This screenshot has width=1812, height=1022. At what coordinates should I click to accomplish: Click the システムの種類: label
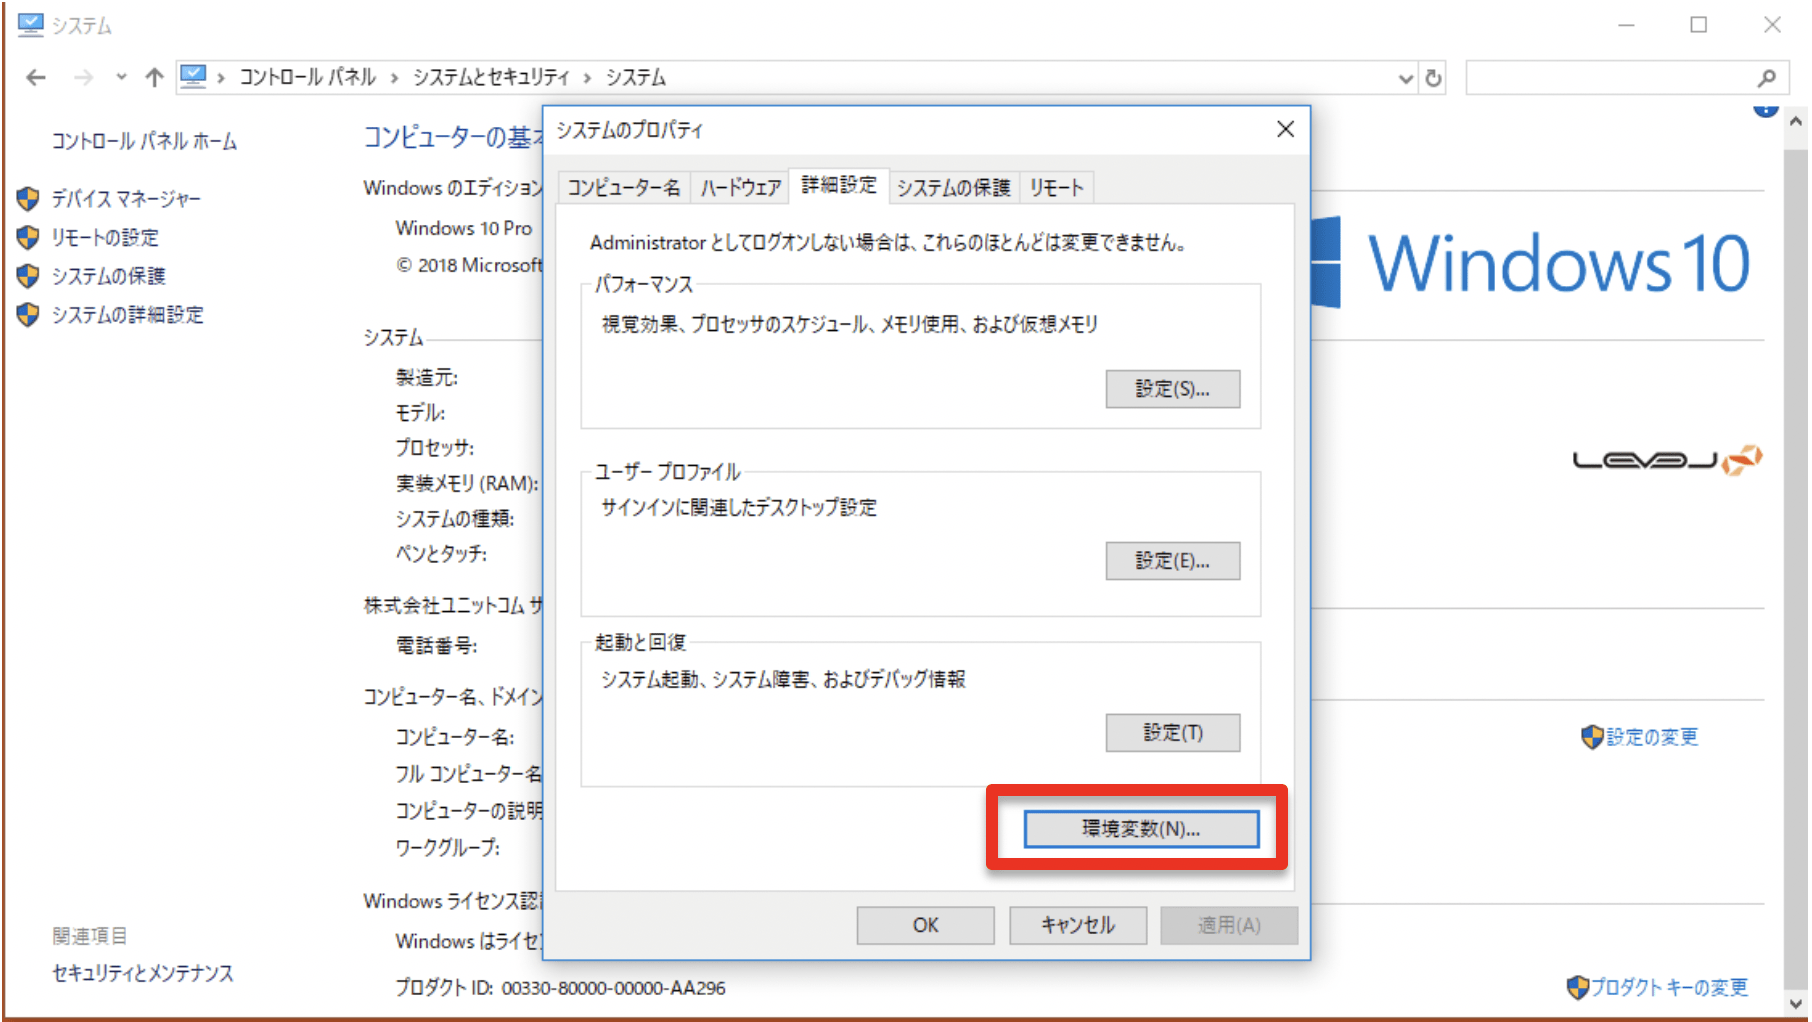(x=455, y=519)
